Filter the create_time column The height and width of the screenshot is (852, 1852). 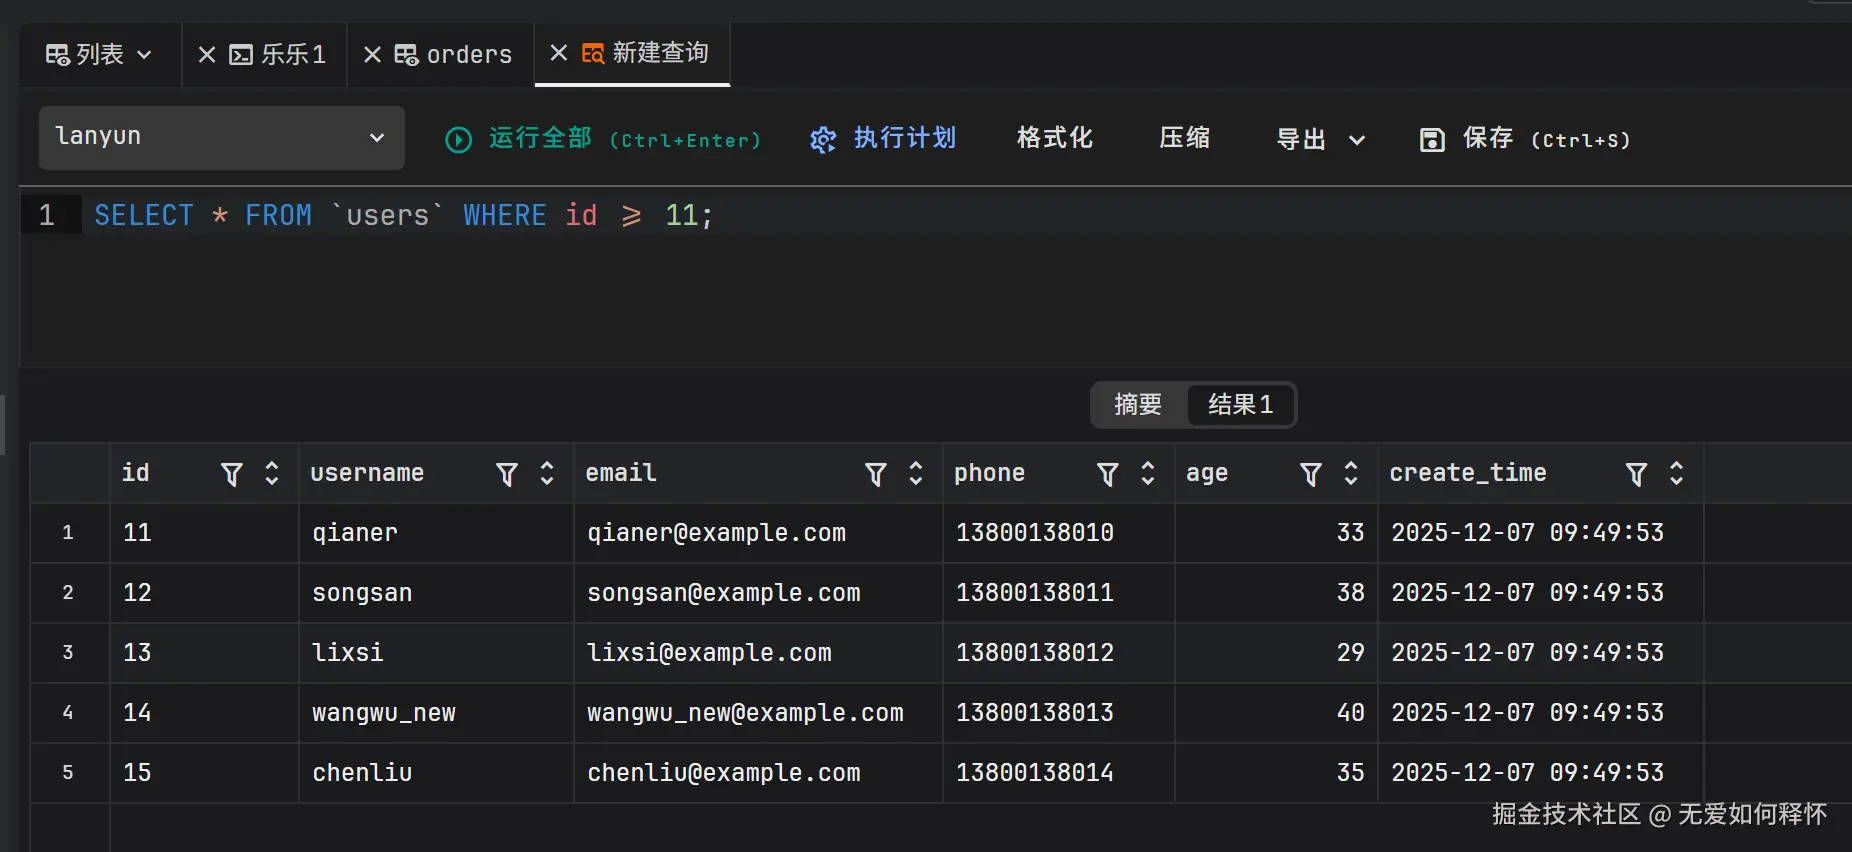[x=1637, y=474]
